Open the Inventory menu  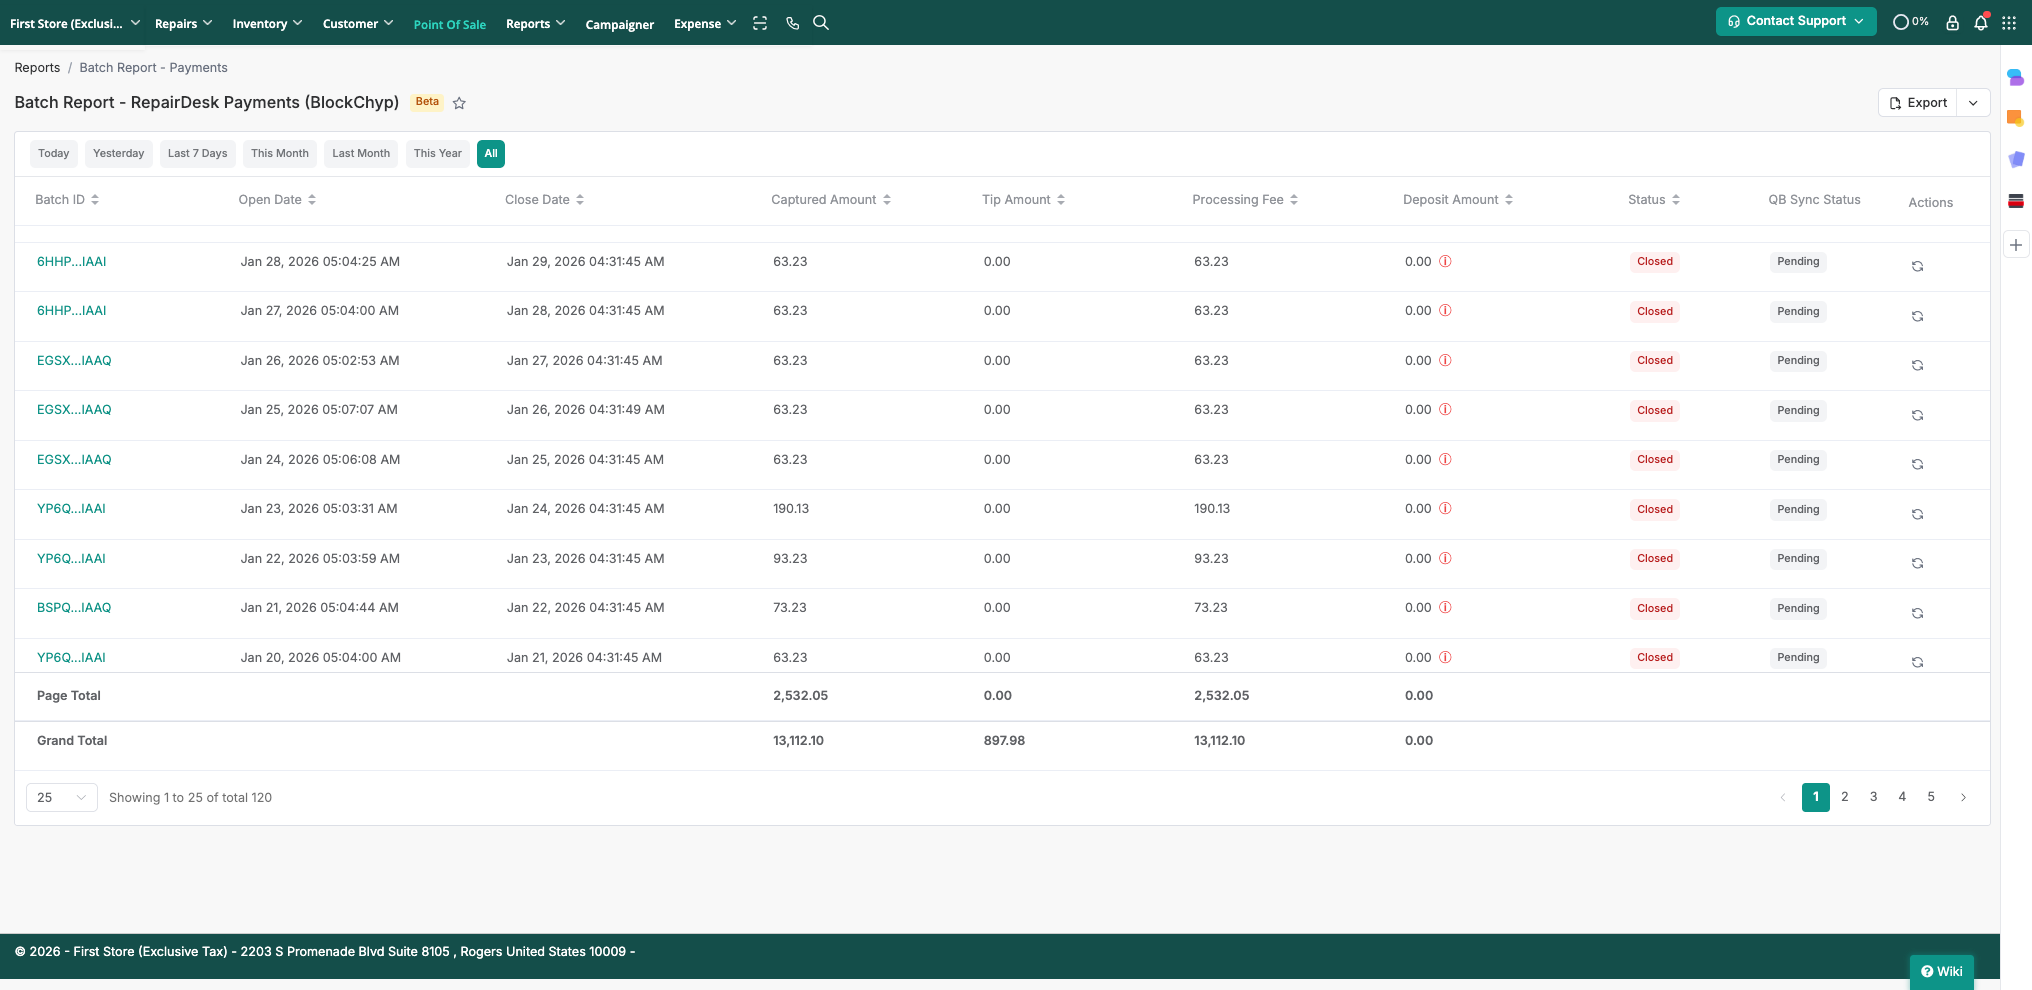pyautogui.click(x=266, y=23)
